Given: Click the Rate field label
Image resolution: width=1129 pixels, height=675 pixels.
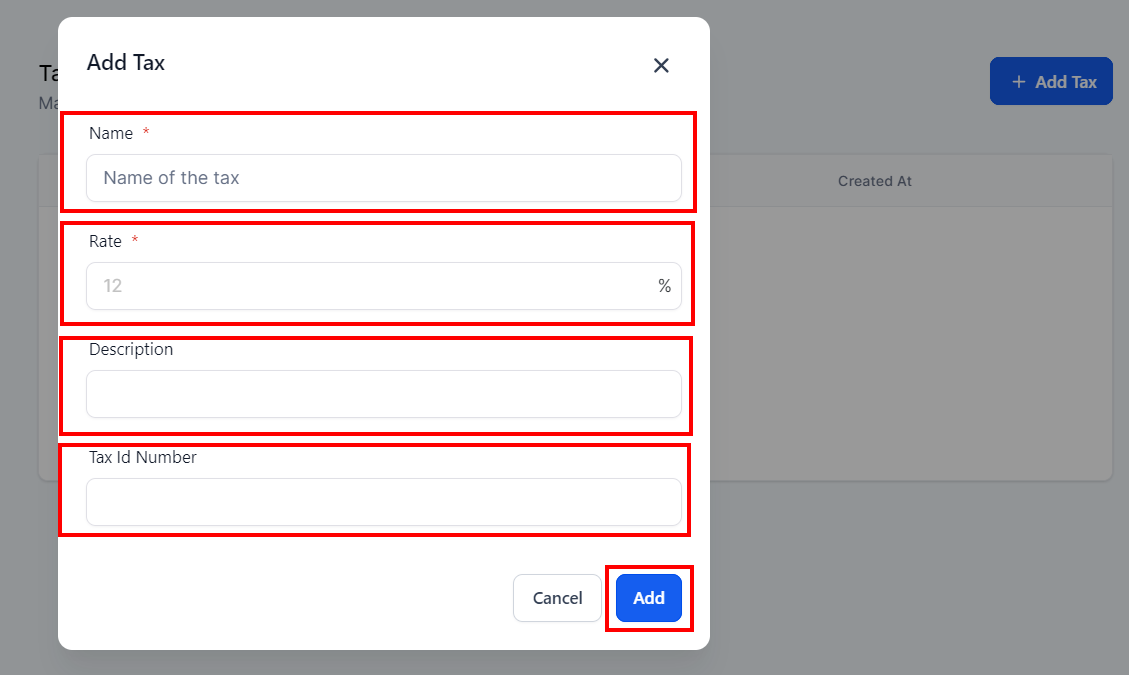Looking at the screenshot, I should tap(105, 241).
